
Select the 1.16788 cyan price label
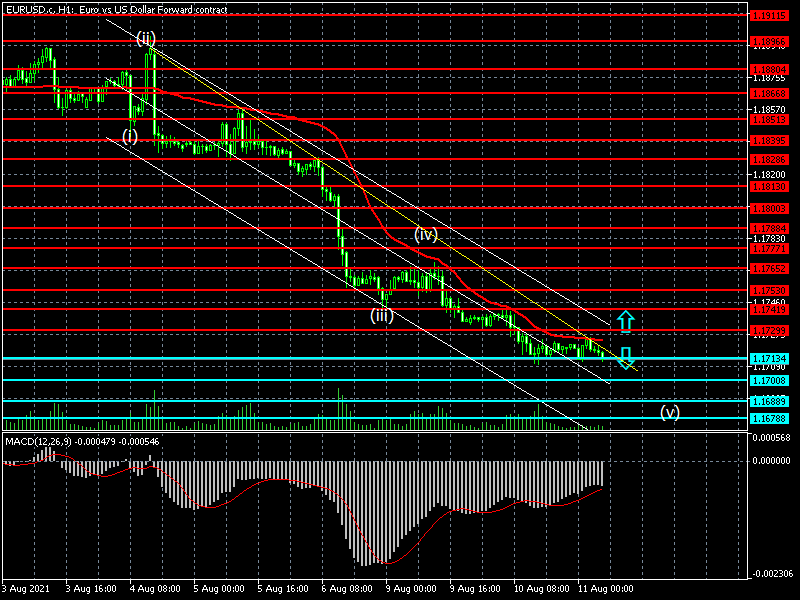(x=769, y=419)
